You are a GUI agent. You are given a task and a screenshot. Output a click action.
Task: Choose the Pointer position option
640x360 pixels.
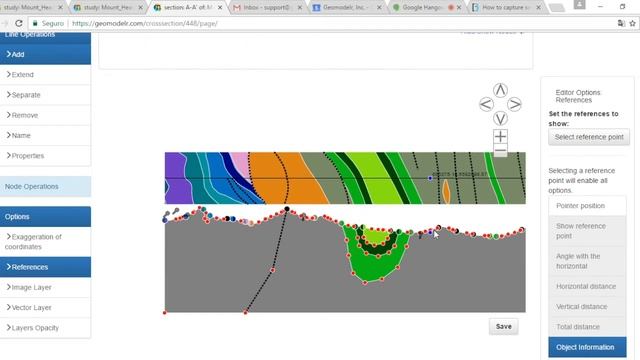point(587,206)
